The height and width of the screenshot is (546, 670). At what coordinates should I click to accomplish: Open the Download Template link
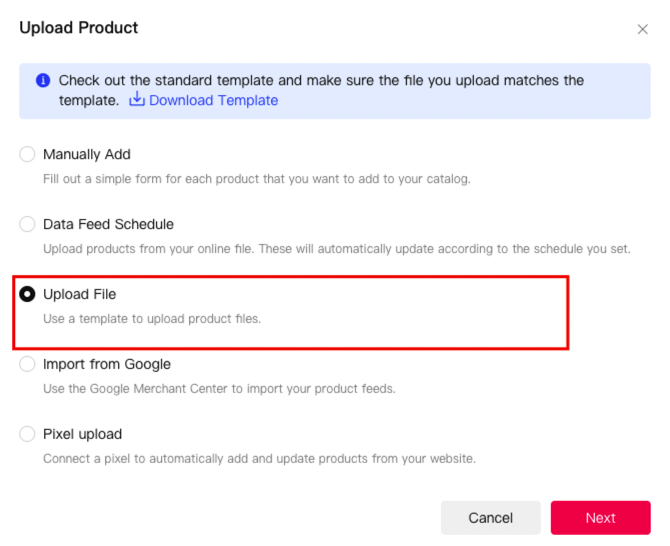213,100
